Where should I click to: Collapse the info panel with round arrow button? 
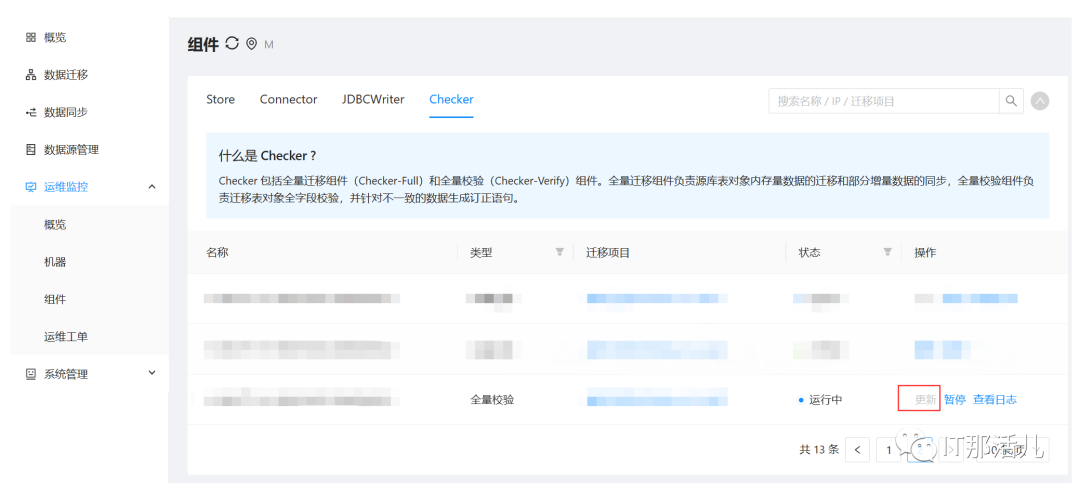coord(1040,101)
